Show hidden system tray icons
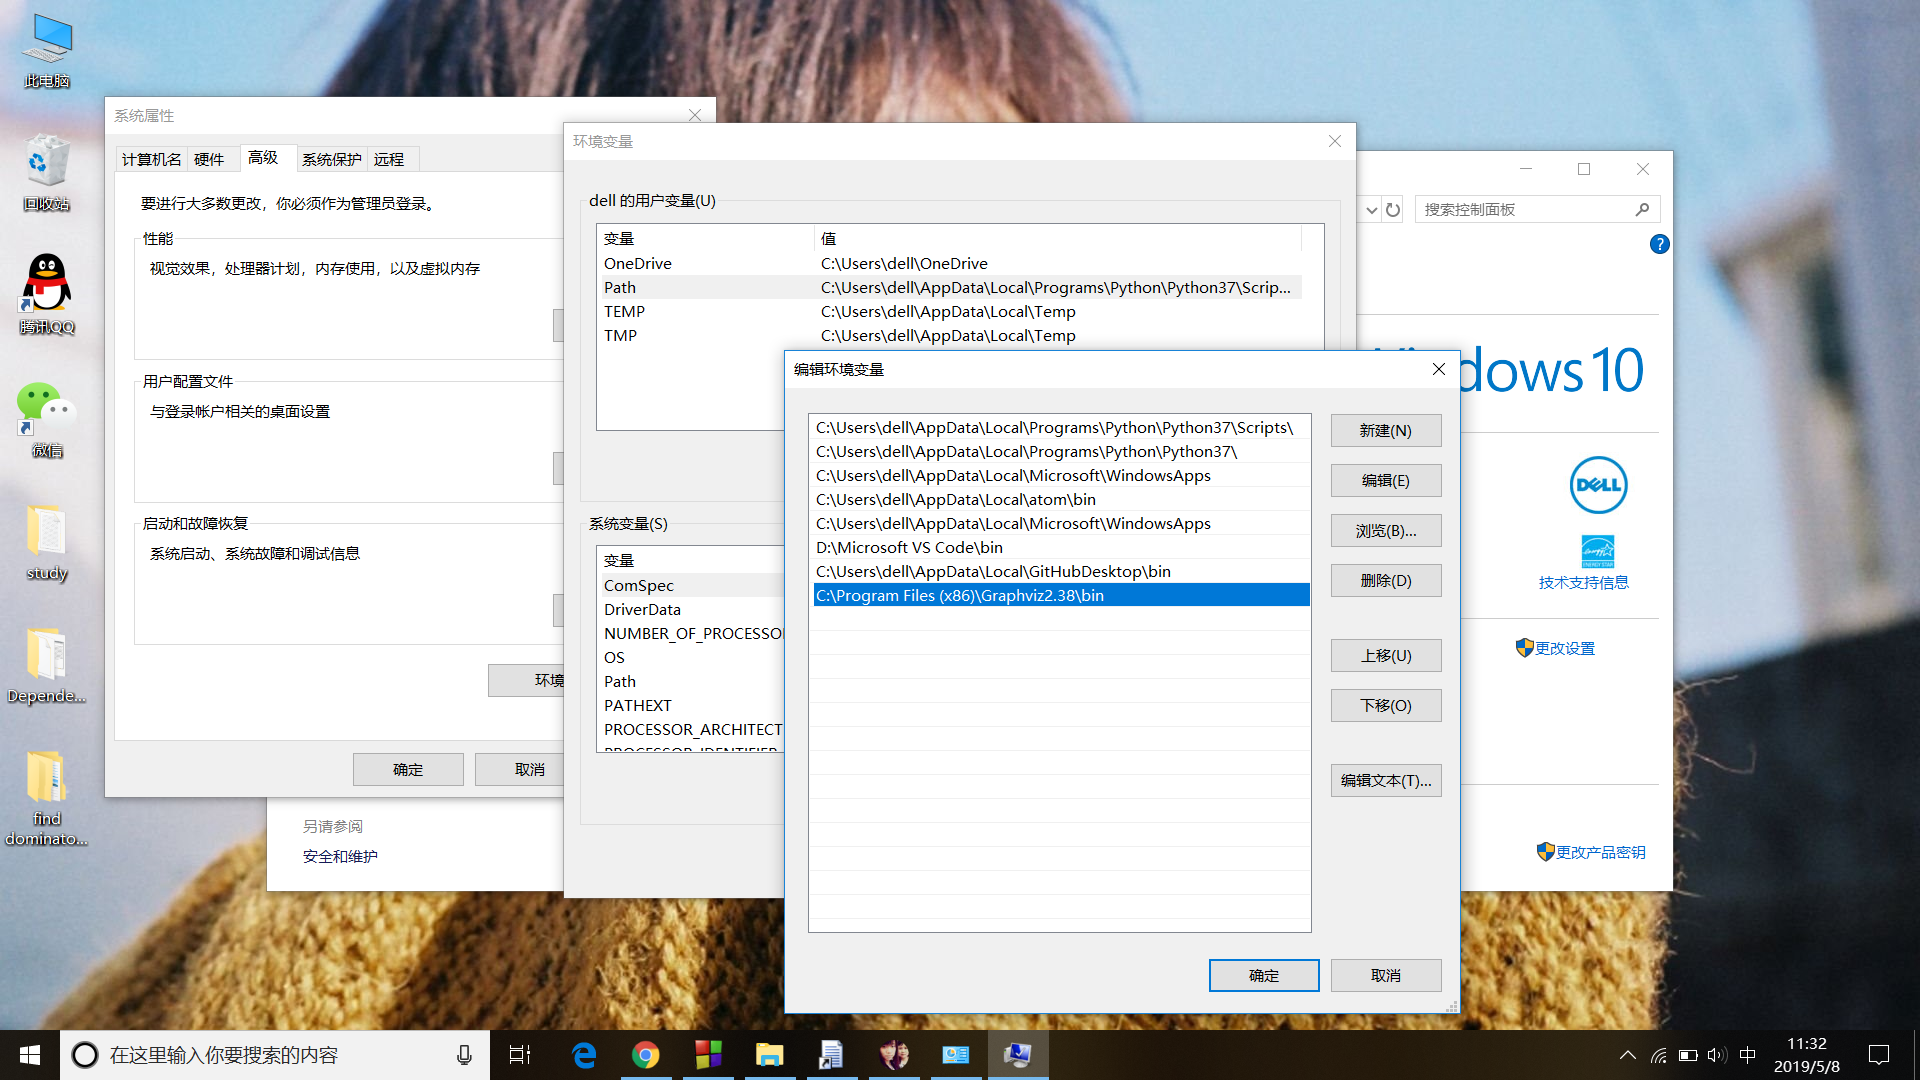Viewport: 1920px width, 1080px height. point(1627,1055)
